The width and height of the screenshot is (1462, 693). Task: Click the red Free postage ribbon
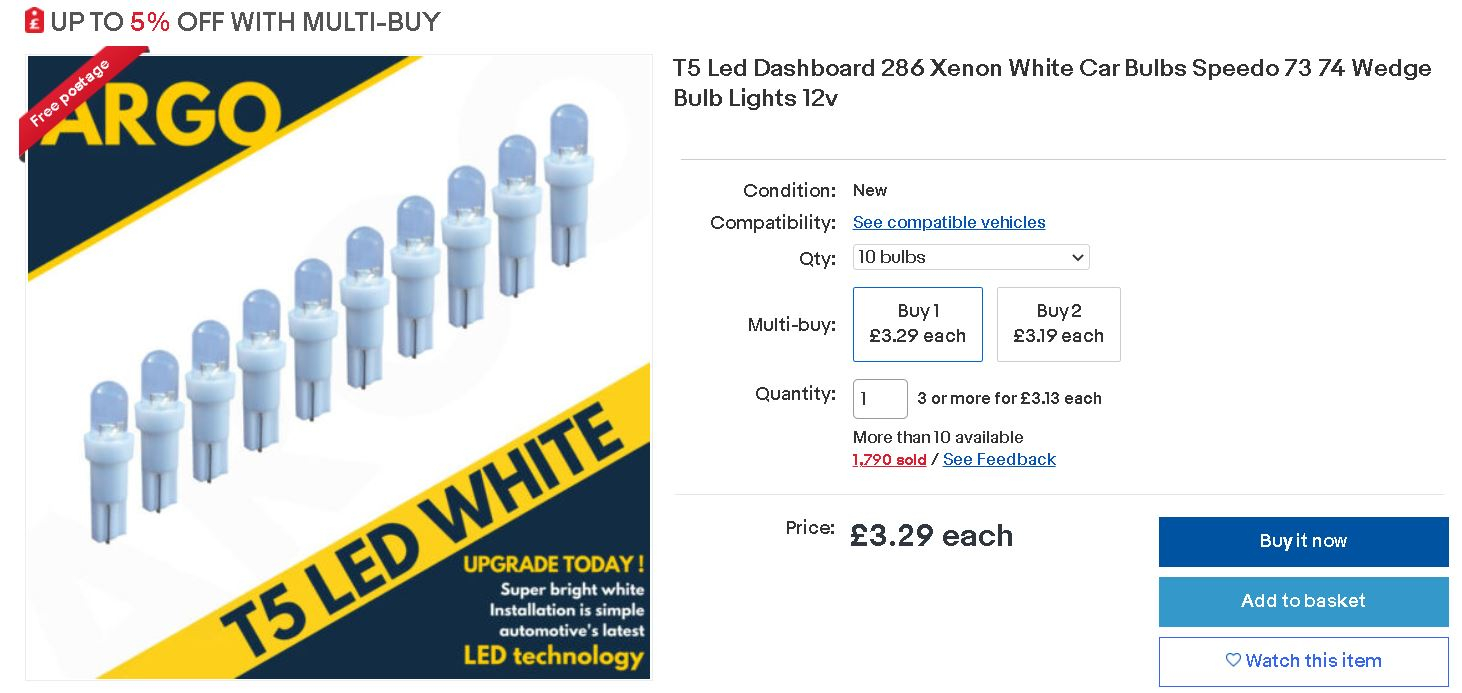pos(68,95)
